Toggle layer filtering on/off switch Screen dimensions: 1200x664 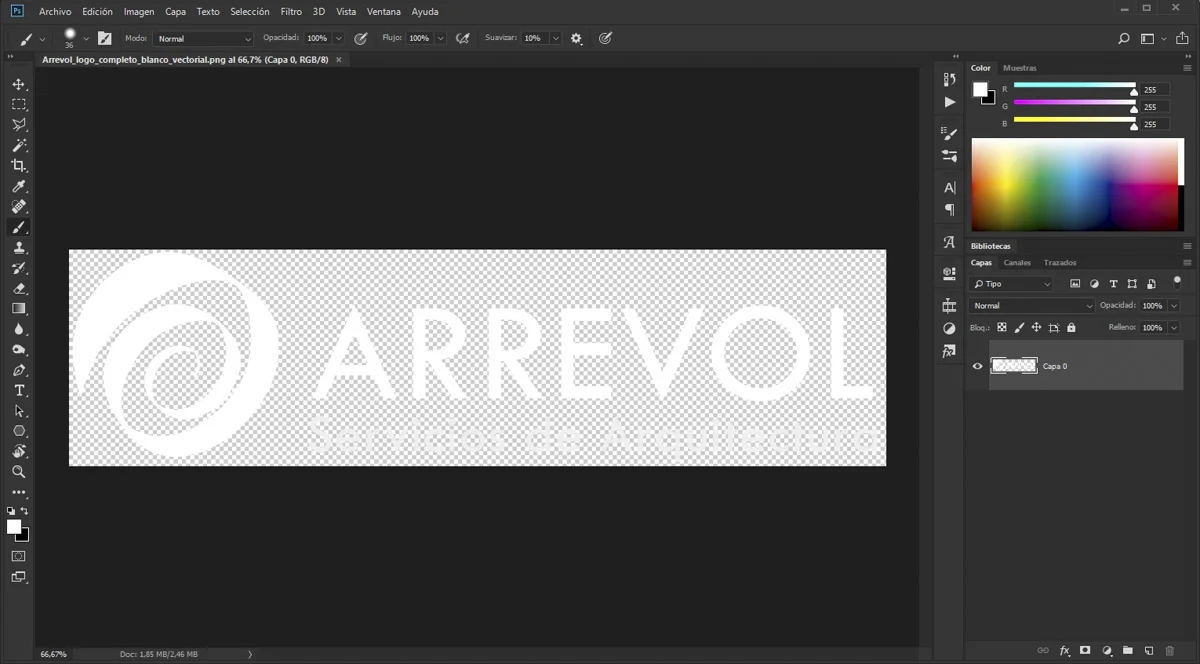click(1177, 281)
